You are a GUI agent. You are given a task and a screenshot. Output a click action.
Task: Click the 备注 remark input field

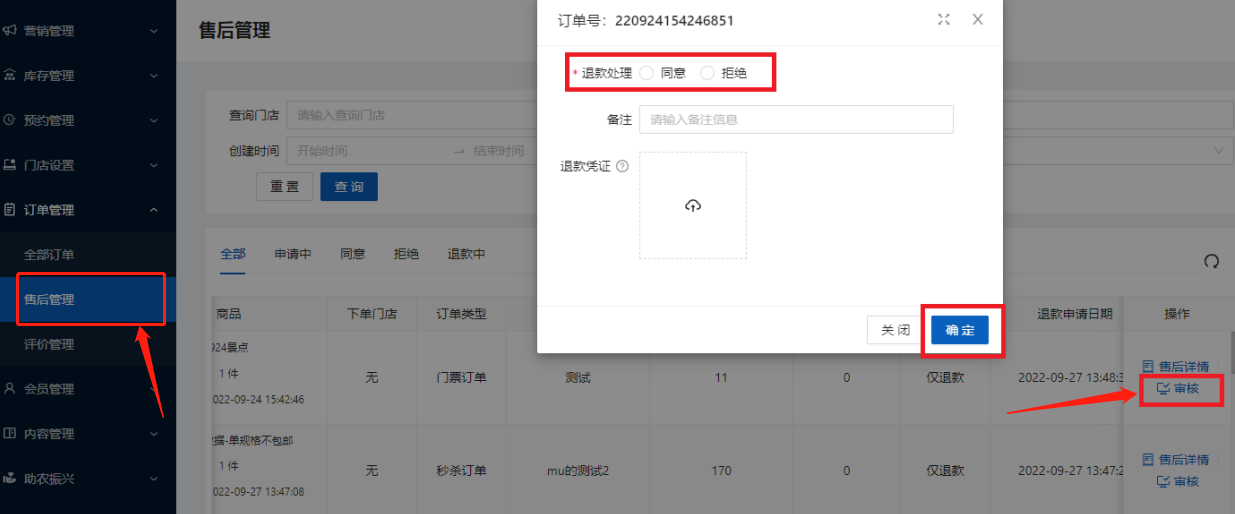click(x=796, y=119)
